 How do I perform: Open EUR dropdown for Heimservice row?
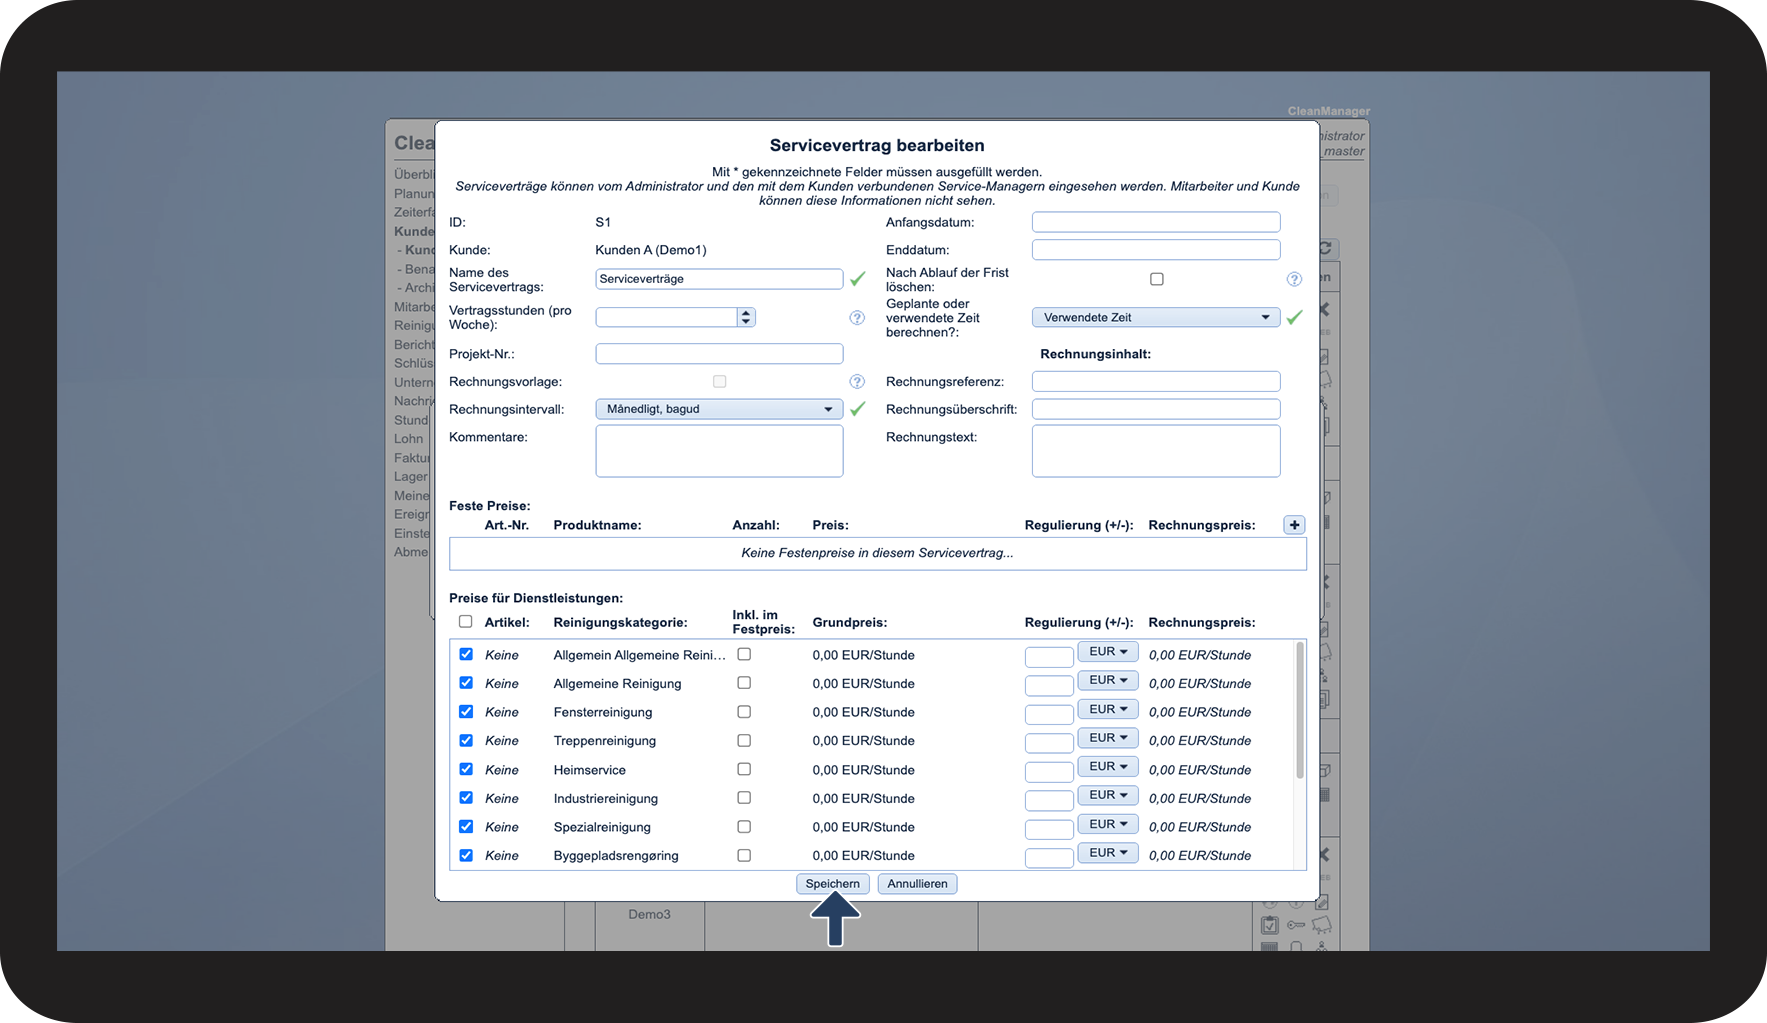pos(1108,767)
